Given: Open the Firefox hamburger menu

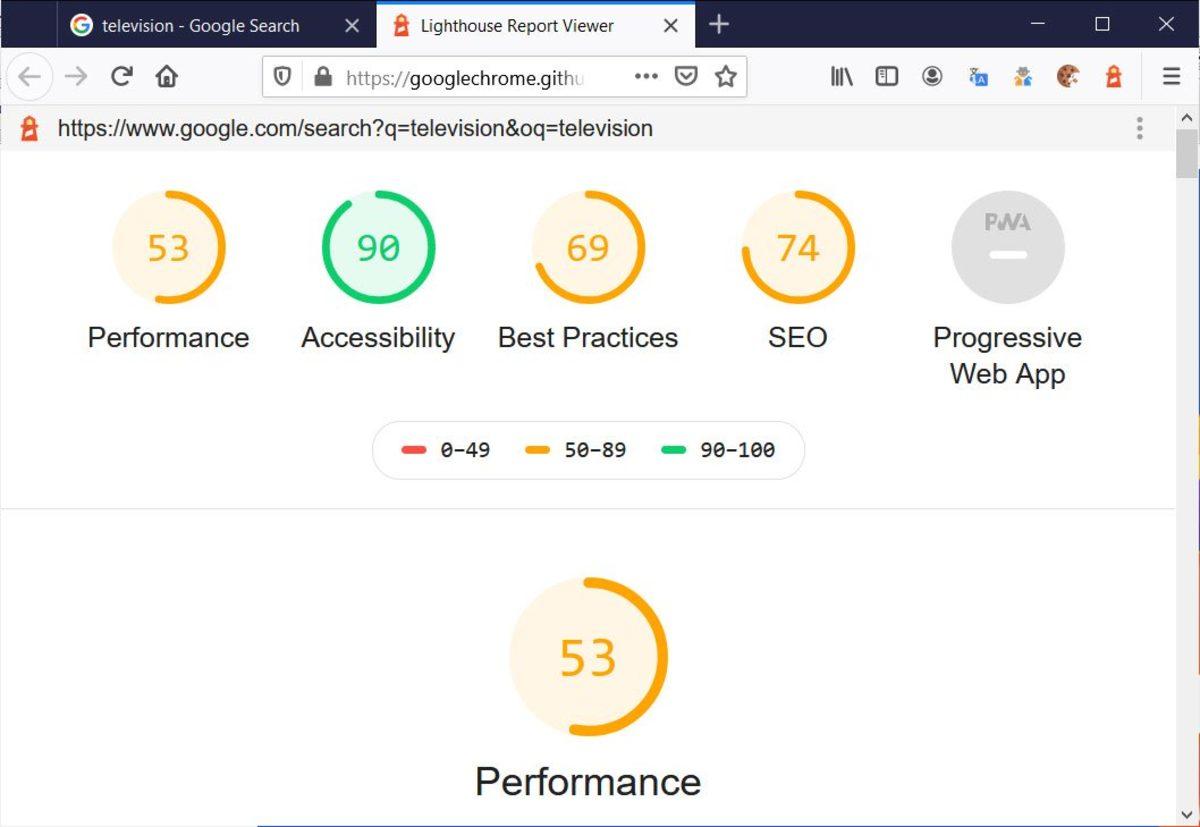Looking at the screenshot, I should coord(1170,76).
